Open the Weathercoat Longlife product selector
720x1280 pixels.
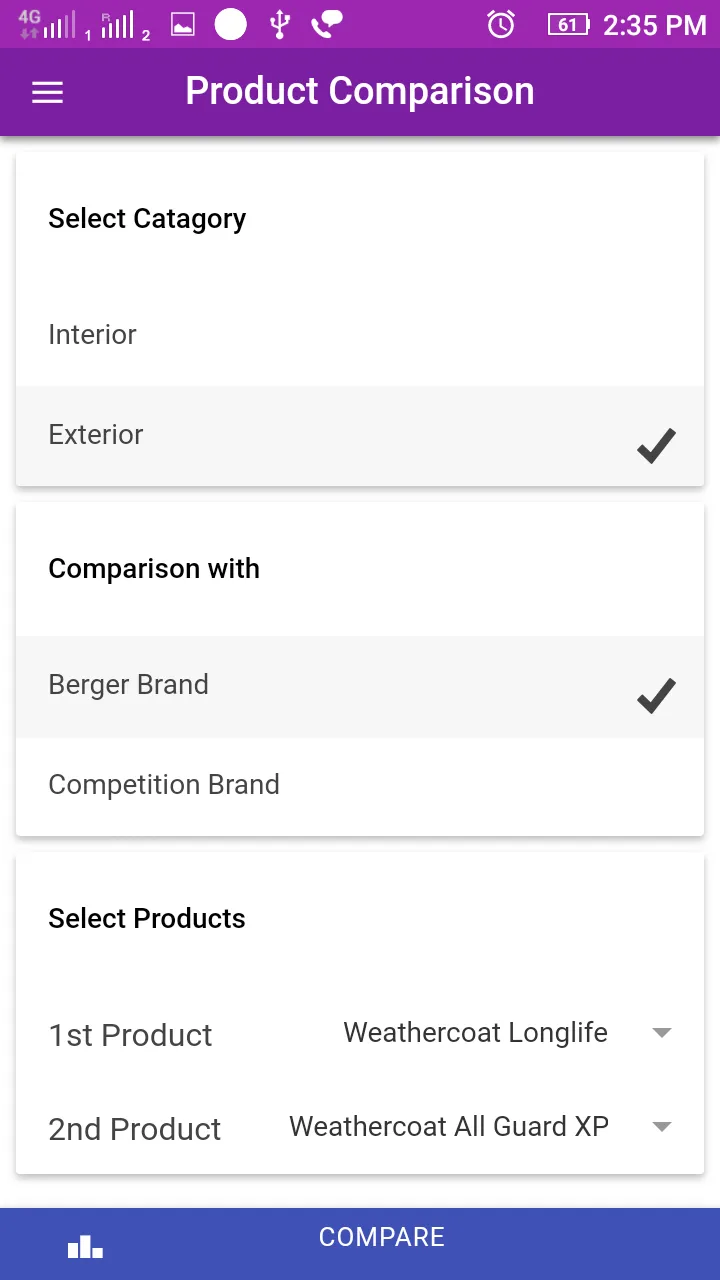pyautogui.click(x=475, y=1033)
